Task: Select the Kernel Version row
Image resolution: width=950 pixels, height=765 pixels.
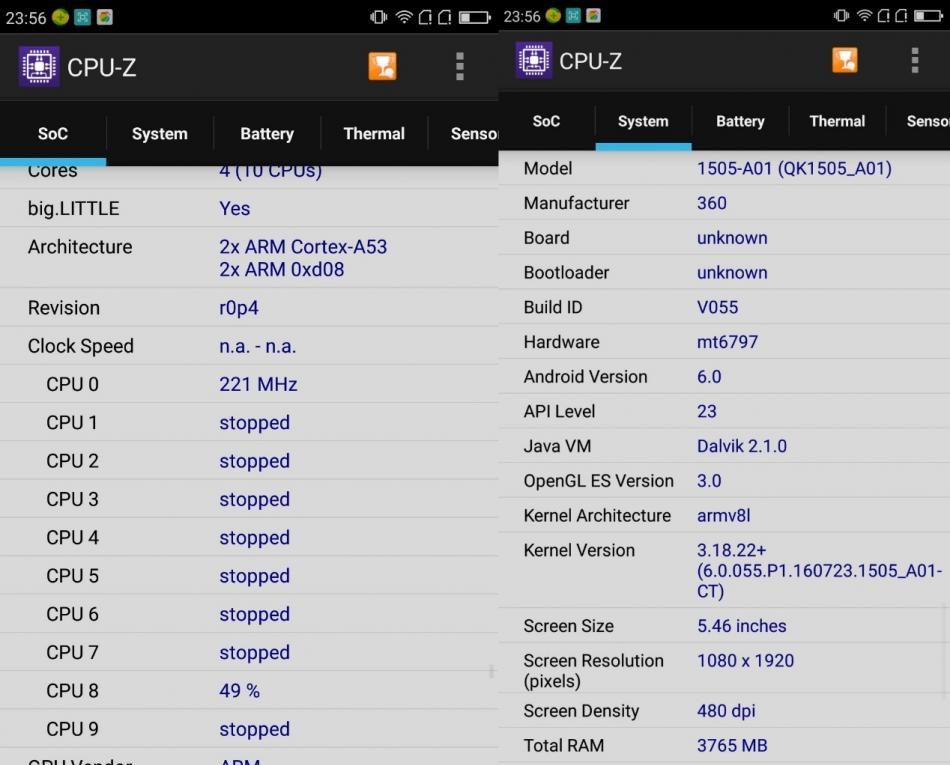Action: tap(724, 570)
